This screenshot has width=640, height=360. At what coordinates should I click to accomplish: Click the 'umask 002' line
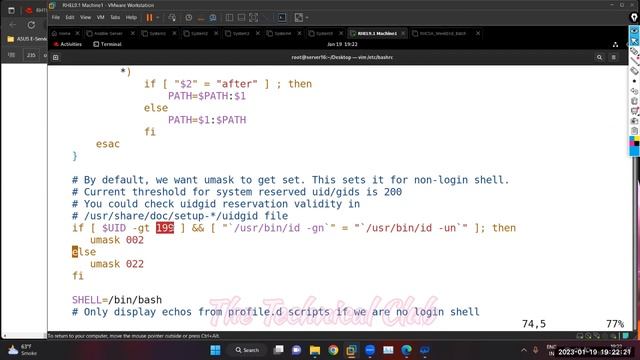117,240
